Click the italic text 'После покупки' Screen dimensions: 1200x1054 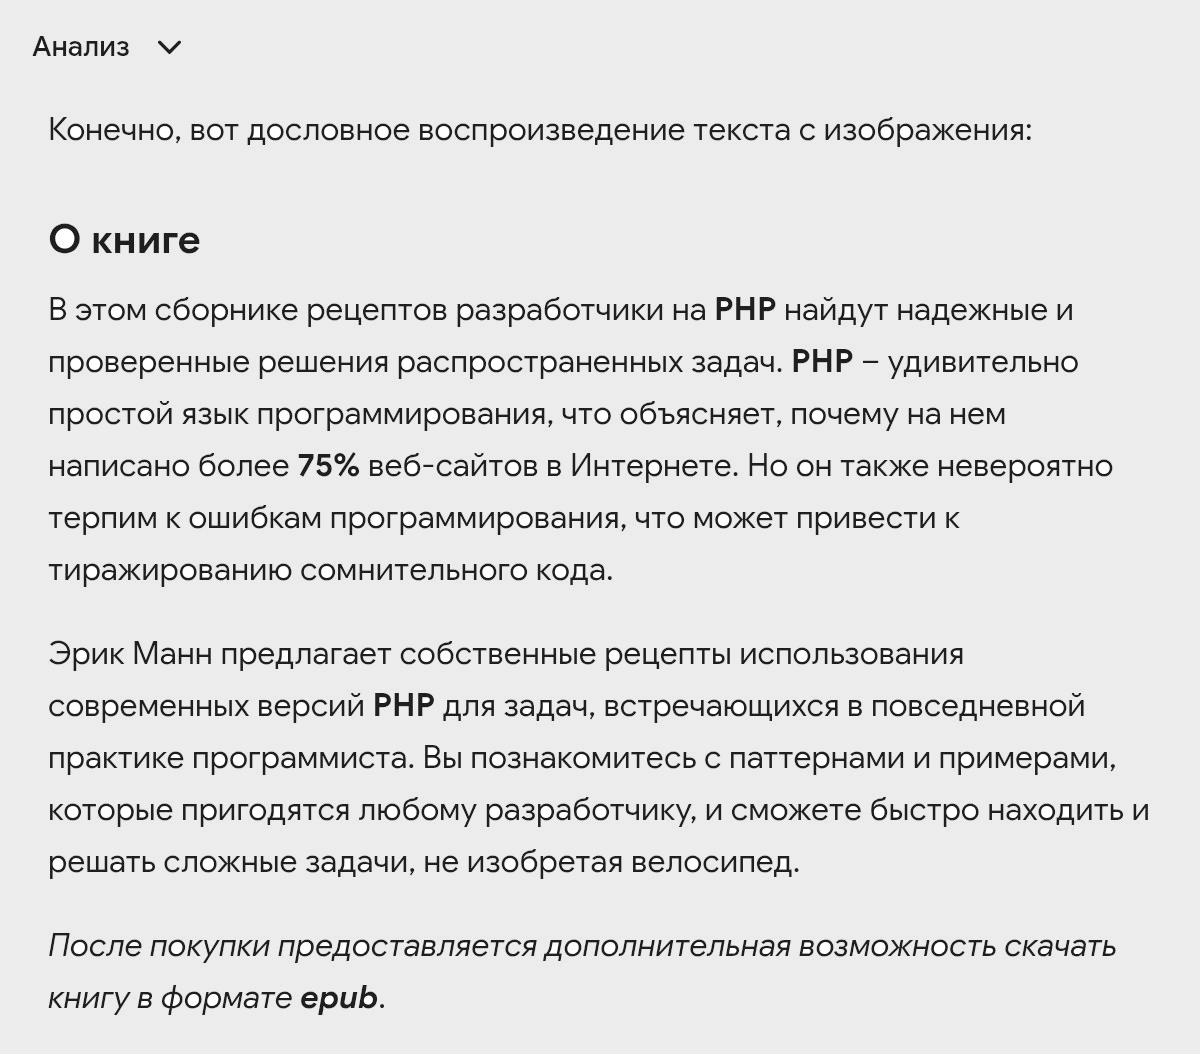point(158,946)
